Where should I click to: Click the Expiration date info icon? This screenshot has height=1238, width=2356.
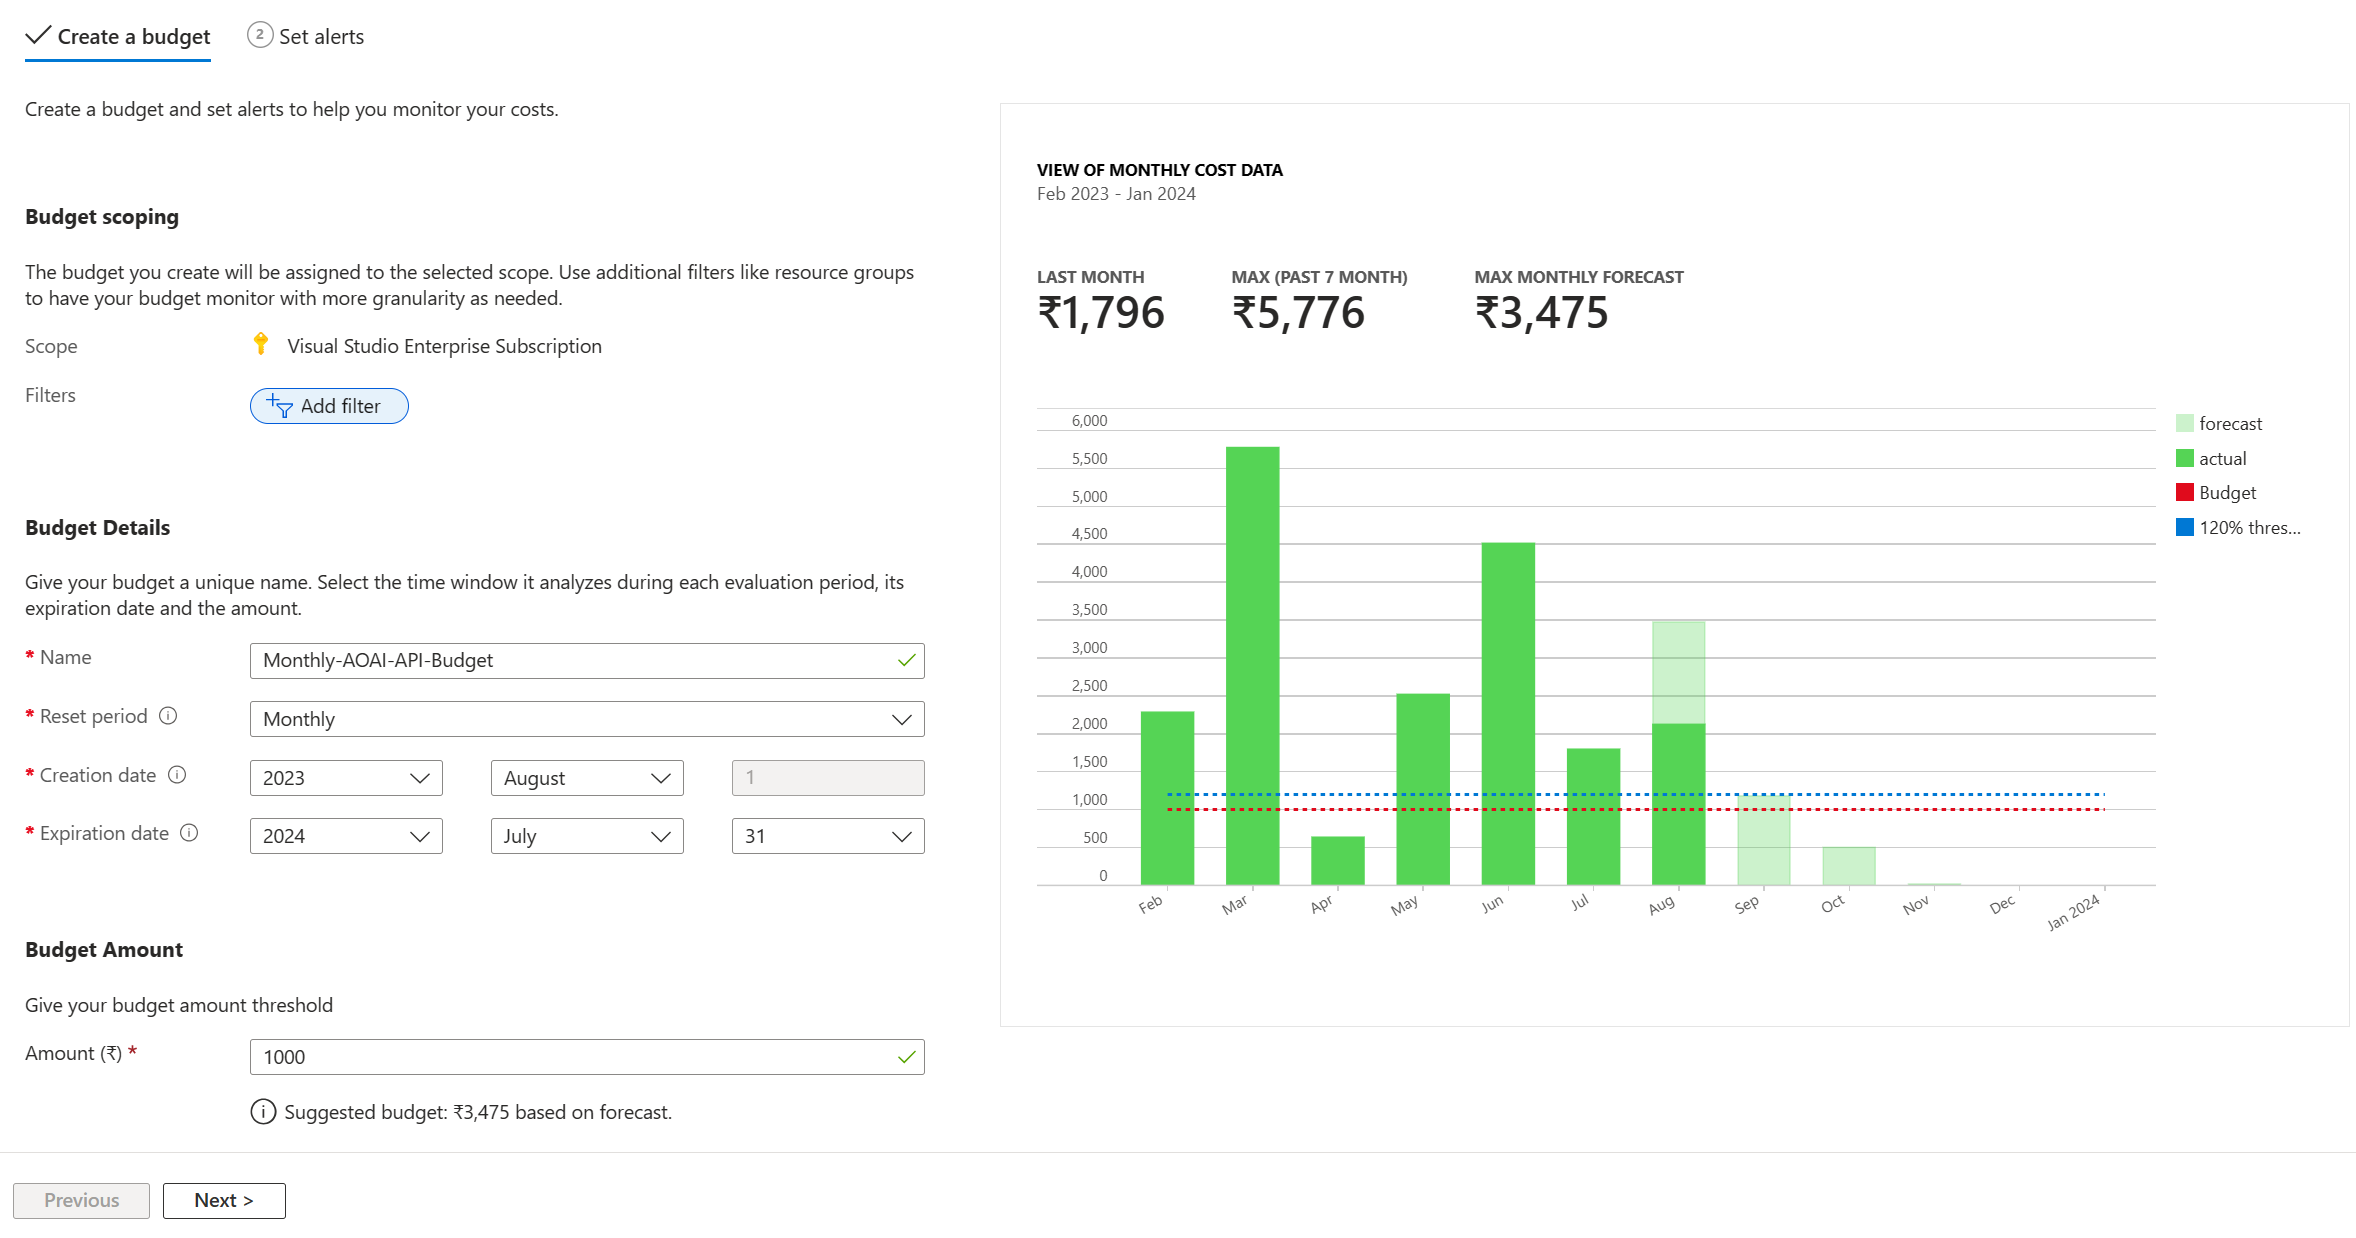pyautogui.click(x=189, y=833)
